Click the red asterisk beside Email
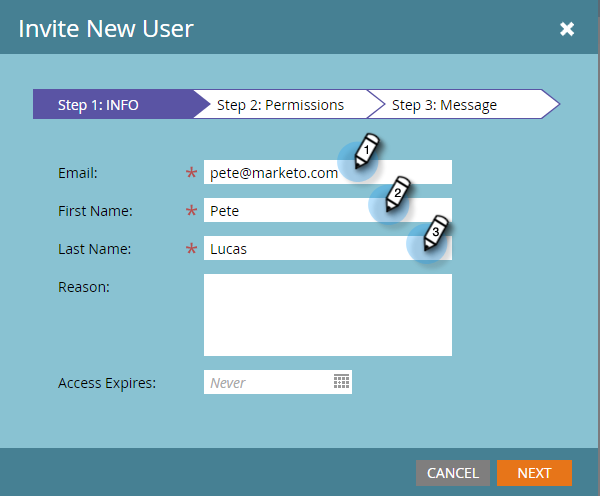 tap(191, 173)
